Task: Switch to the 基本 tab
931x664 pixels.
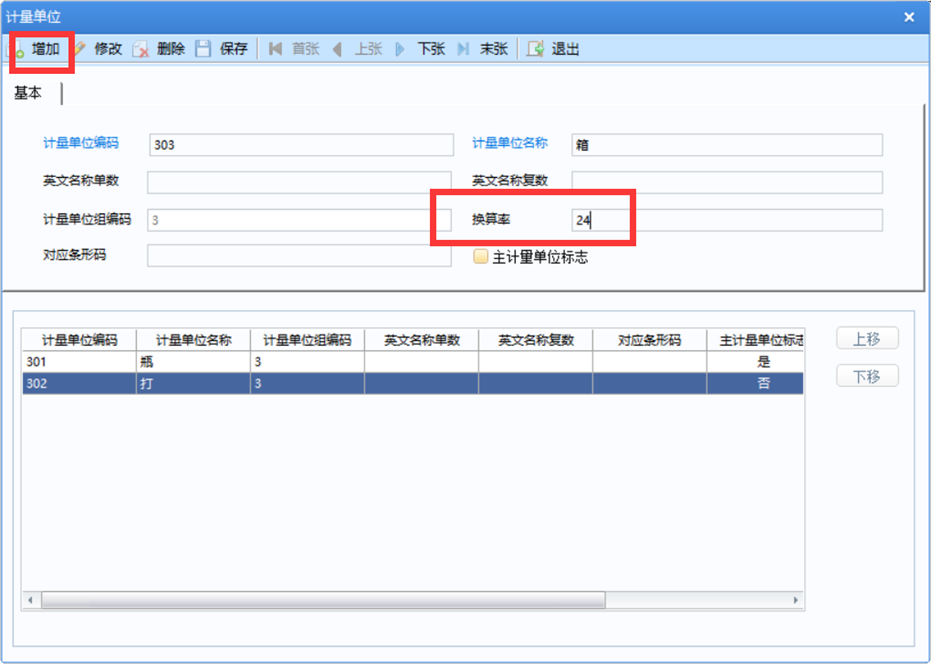Action: (x=28, y=93)
